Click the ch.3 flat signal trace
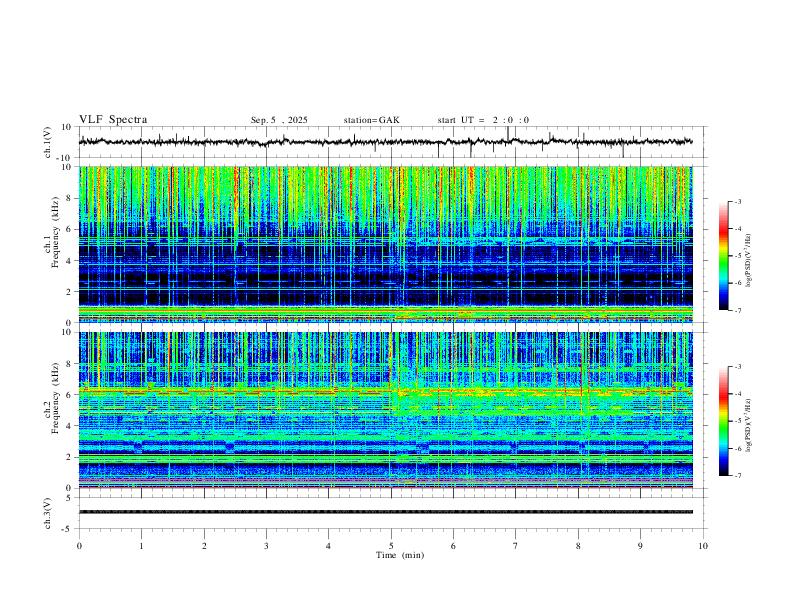The image size is (792, 612). [385, 512]
